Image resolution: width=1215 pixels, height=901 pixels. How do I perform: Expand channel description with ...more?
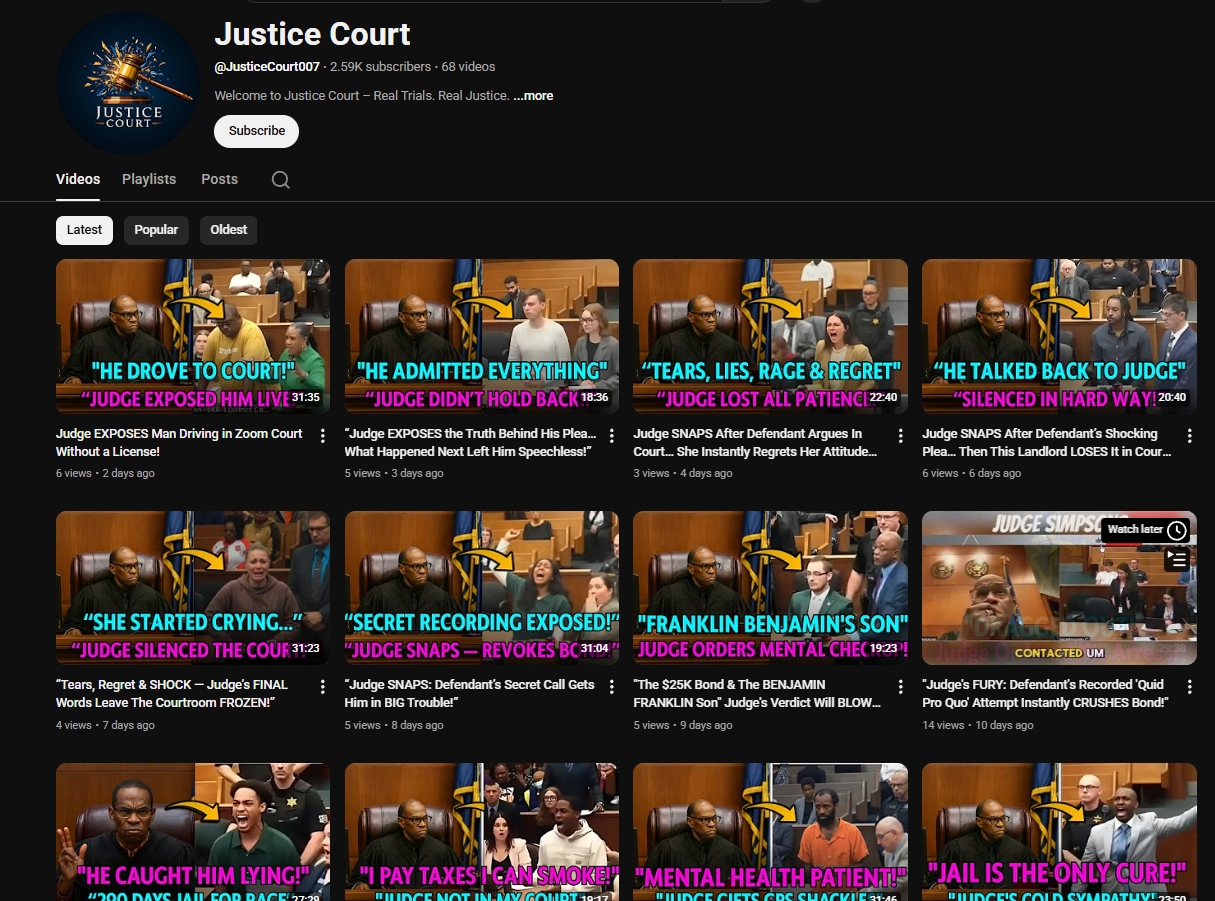click(533, 96)
